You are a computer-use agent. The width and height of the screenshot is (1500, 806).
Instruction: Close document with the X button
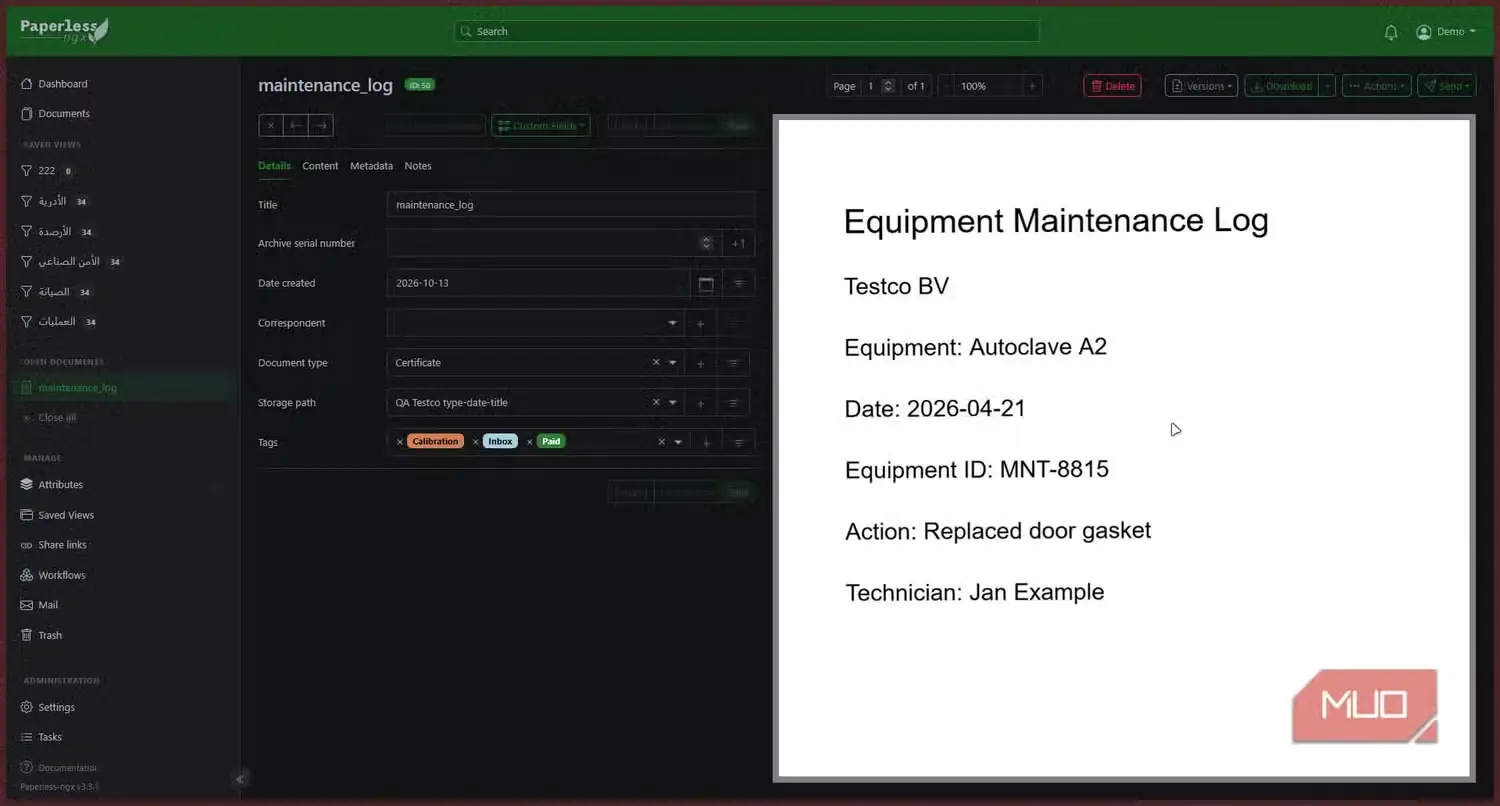(x=271, y=125)
